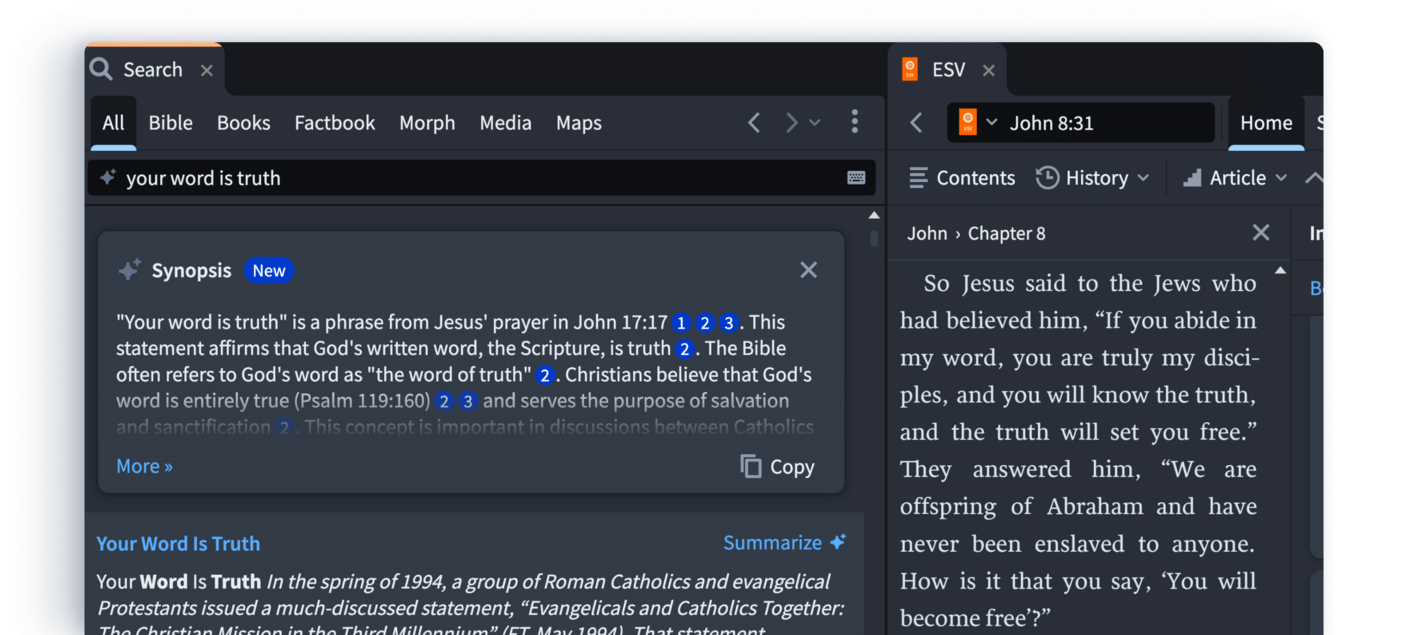Image resolution: width=1408 pixels, height=635 pixels.
Task: Collapse the ESV toolbar with the chevron
Action: (x=1314, y=177)
